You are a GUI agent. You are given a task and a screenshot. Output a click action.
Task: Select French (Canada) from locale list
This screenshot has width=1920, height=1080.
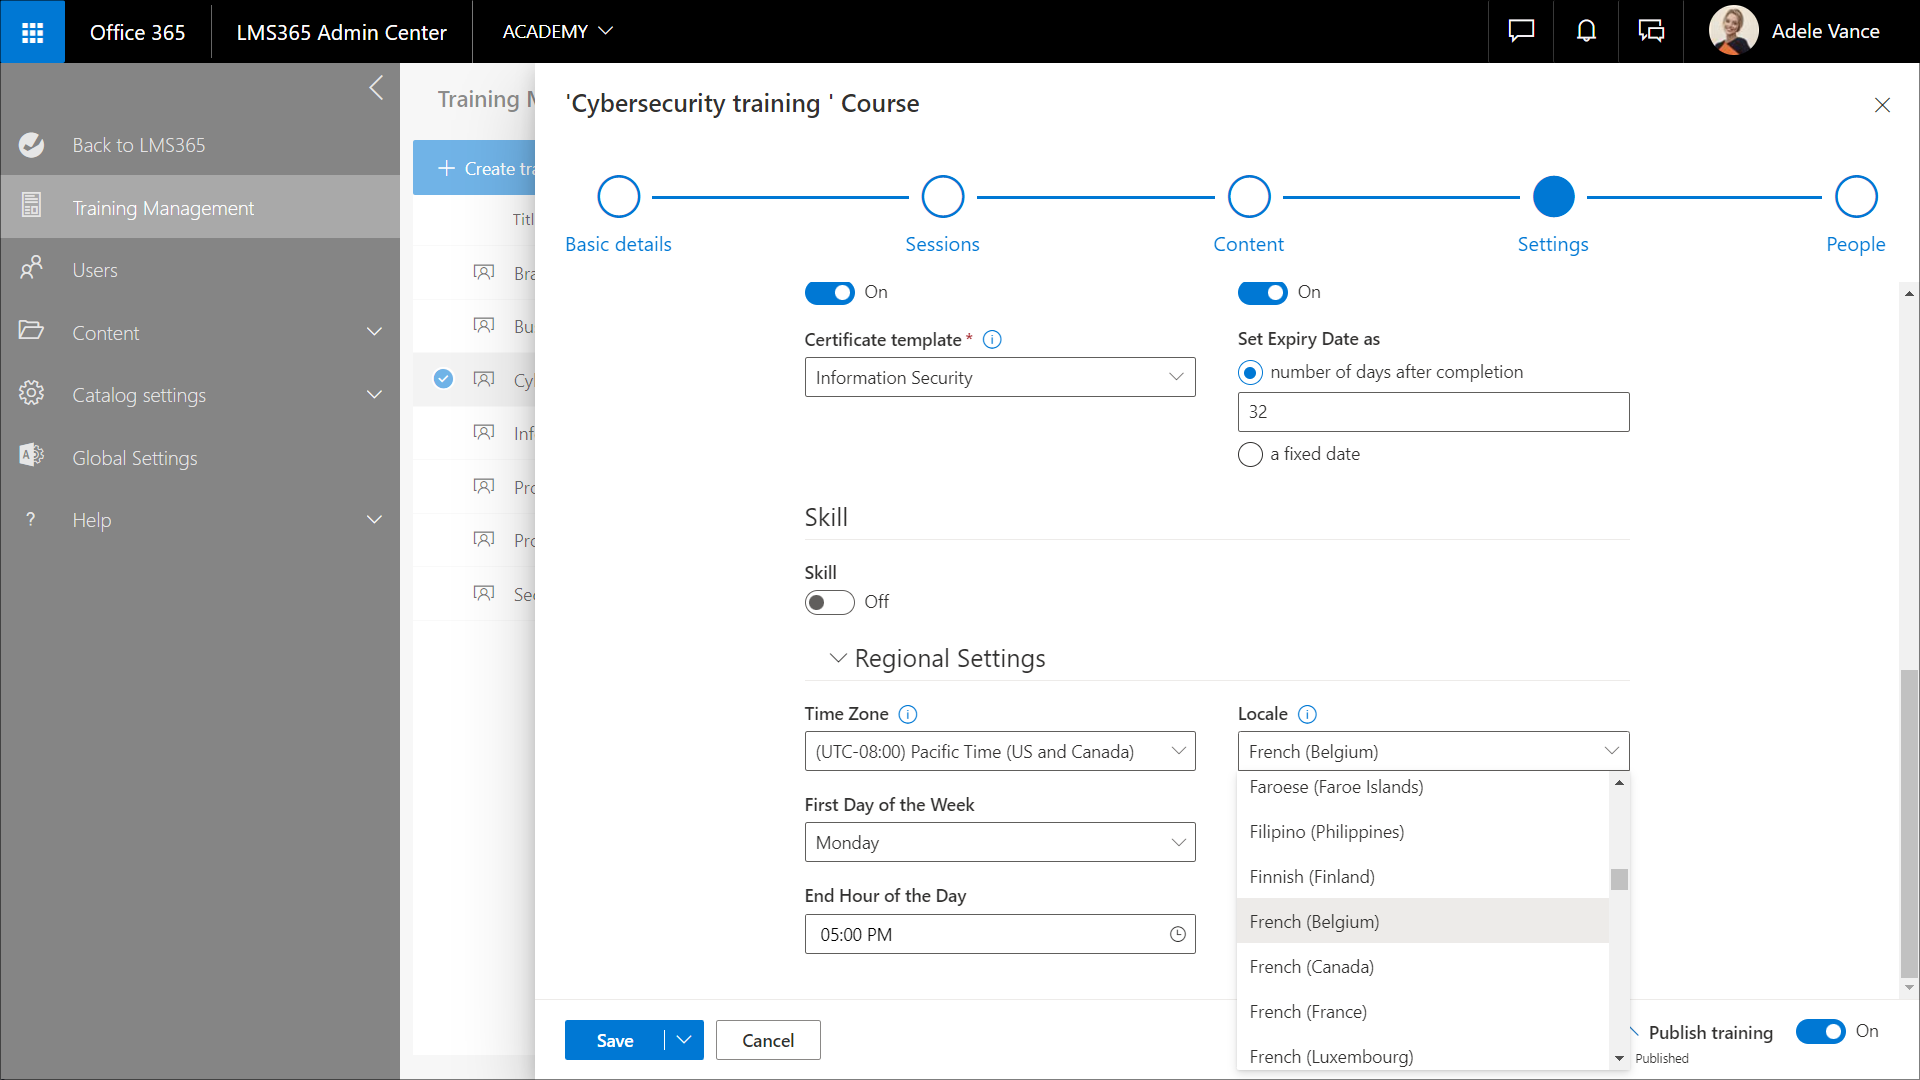1311,967
